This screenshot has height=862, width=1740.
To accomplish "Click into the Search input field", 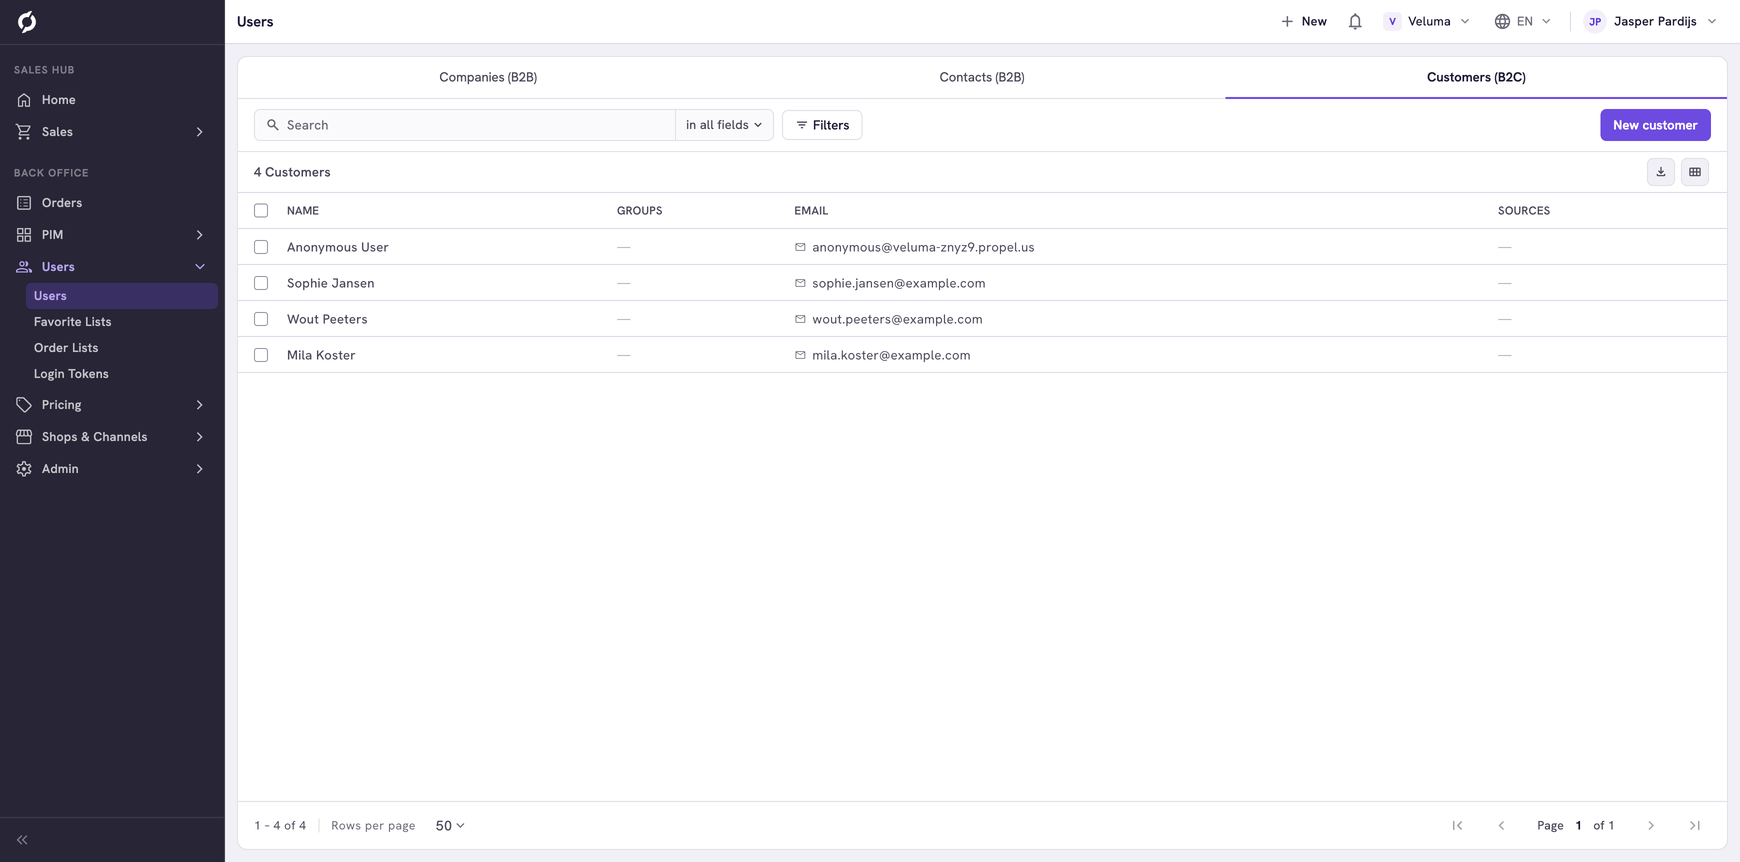I will (465, 125).
